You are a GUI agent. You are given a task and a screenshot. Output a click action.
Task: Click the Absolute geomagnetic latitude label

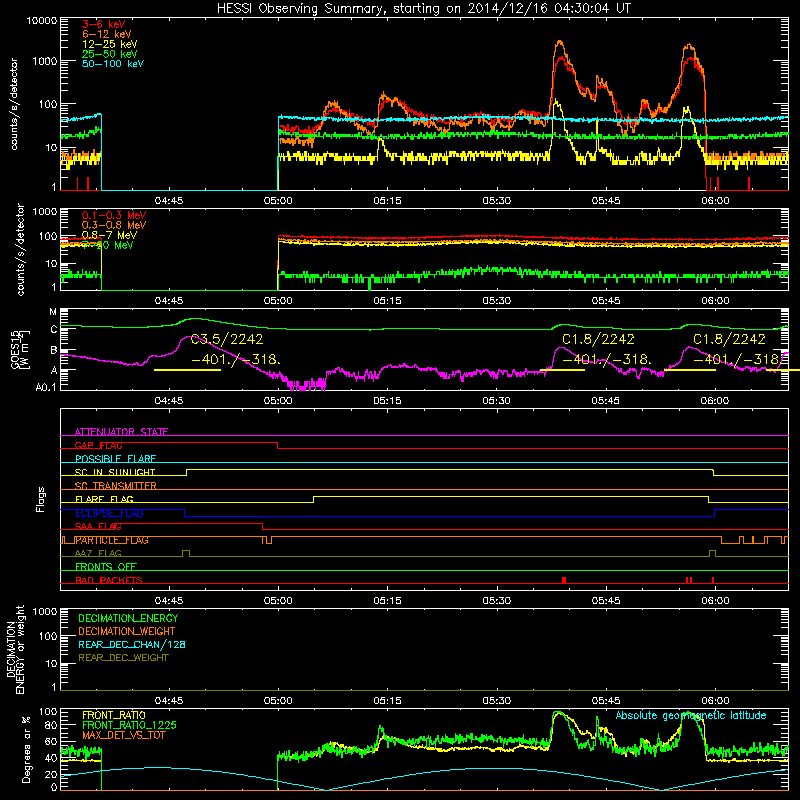click(691, 715)
